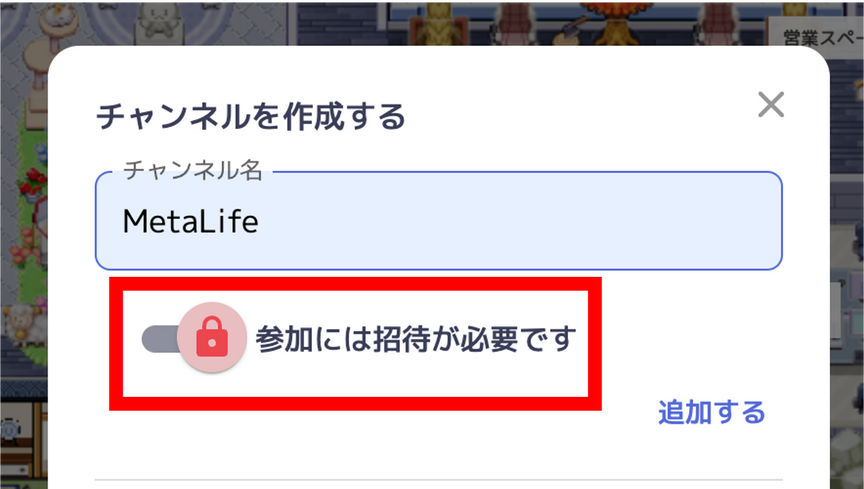This screenshot has width=864, height=489.
Task: Close the チャンネルを作成する dialog
Action: click(770, 104)
